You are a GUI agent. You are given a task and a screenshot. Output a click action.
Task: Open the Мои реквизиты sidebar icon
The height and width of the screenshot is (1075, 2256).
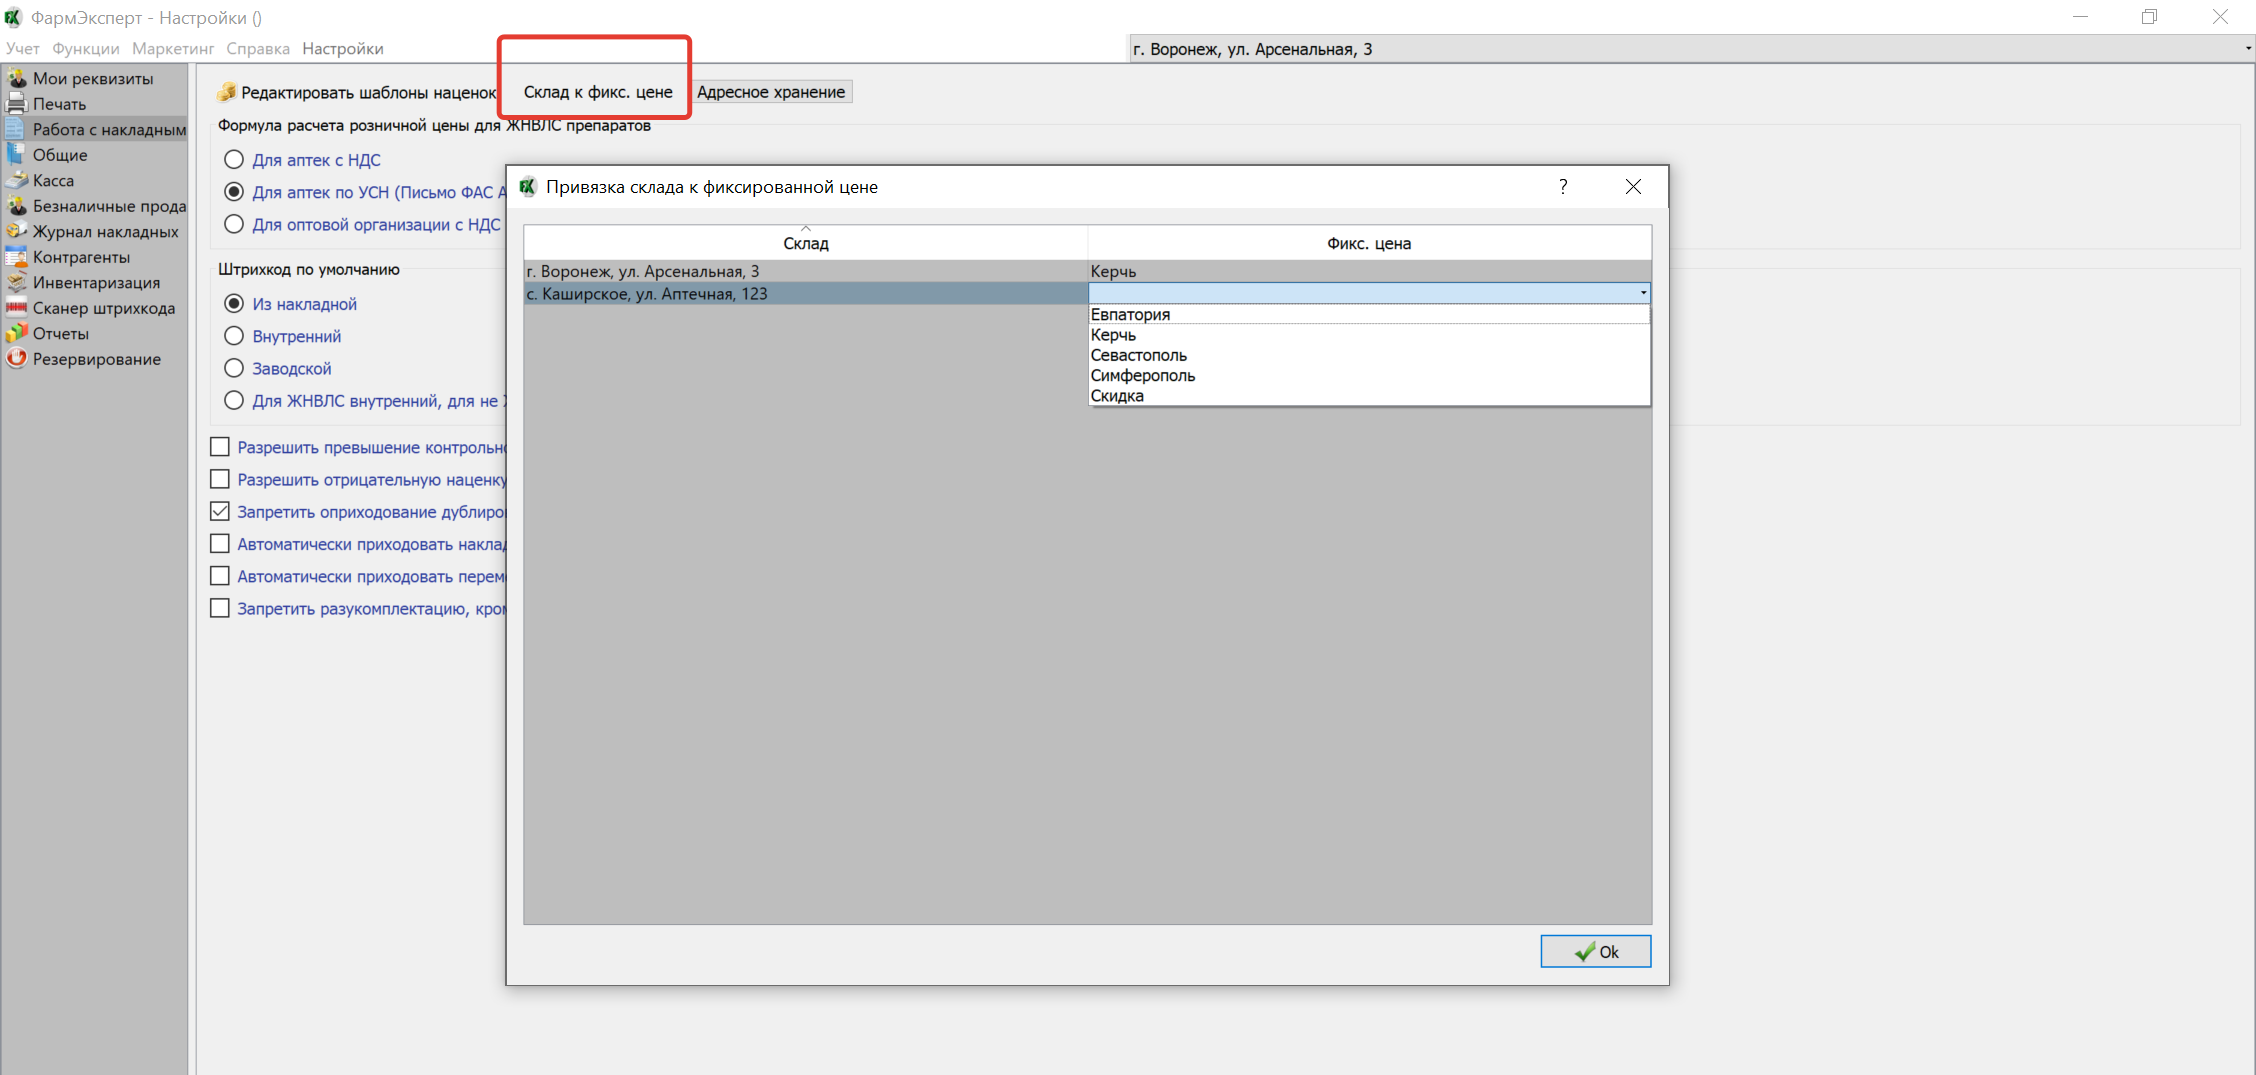point(17,78)
